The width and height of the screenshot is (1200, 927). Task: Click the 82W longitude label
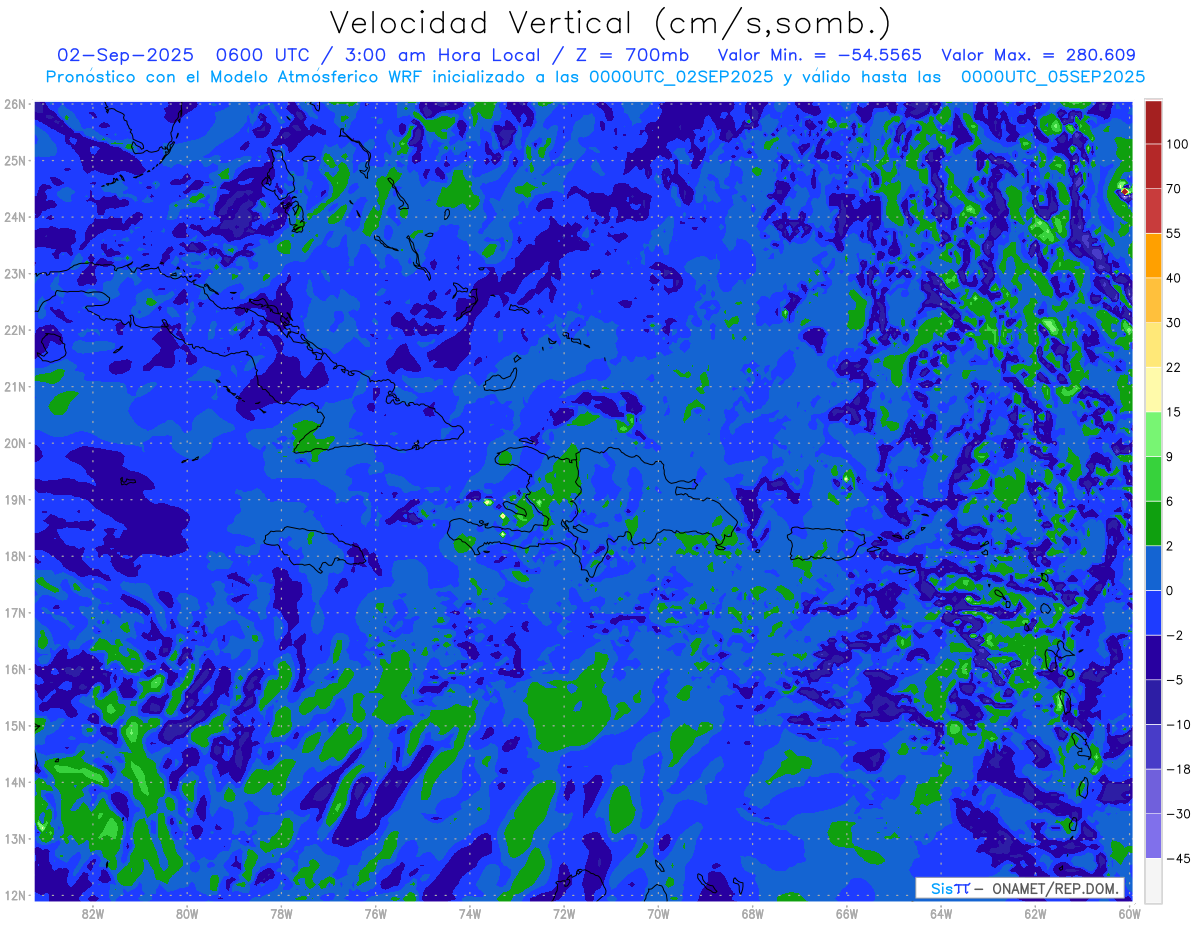click(93, 913)
